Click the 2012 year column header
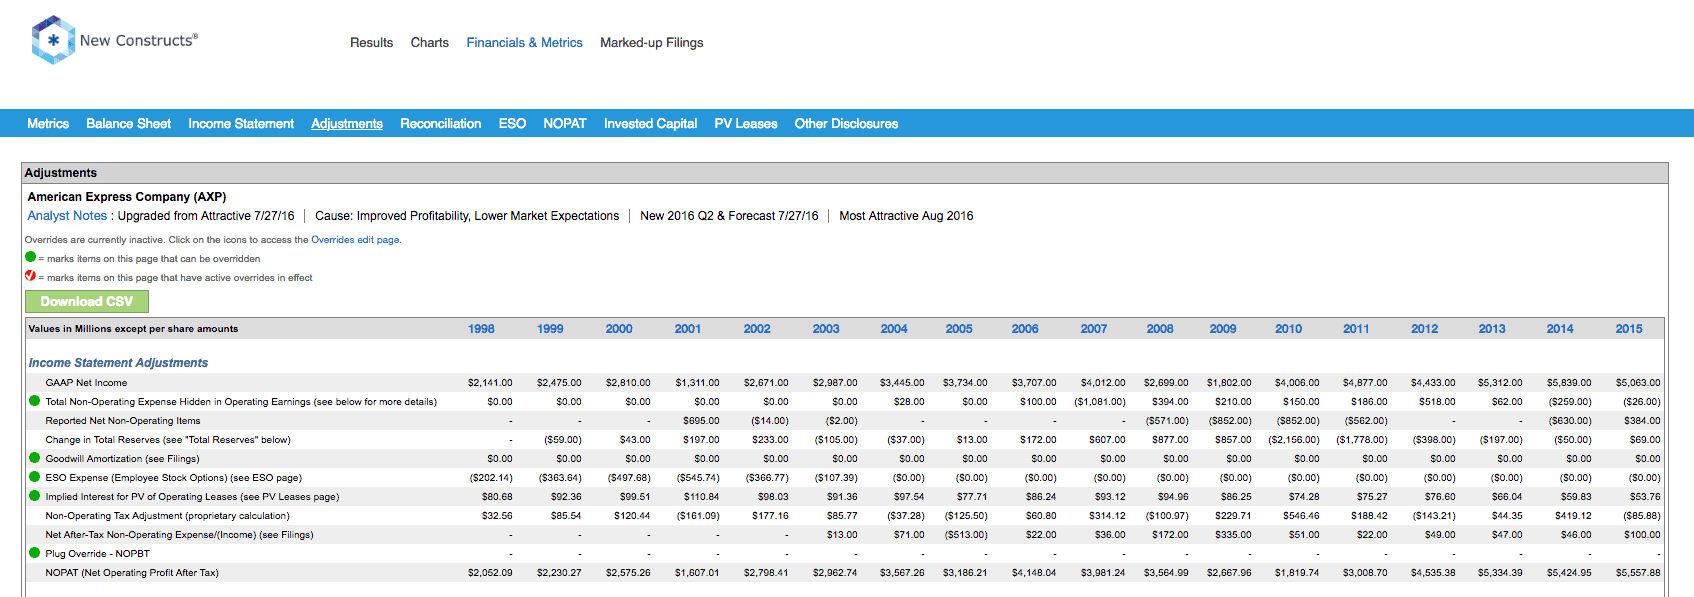This screenshot has width=1694, height=597. [1425, 329]
